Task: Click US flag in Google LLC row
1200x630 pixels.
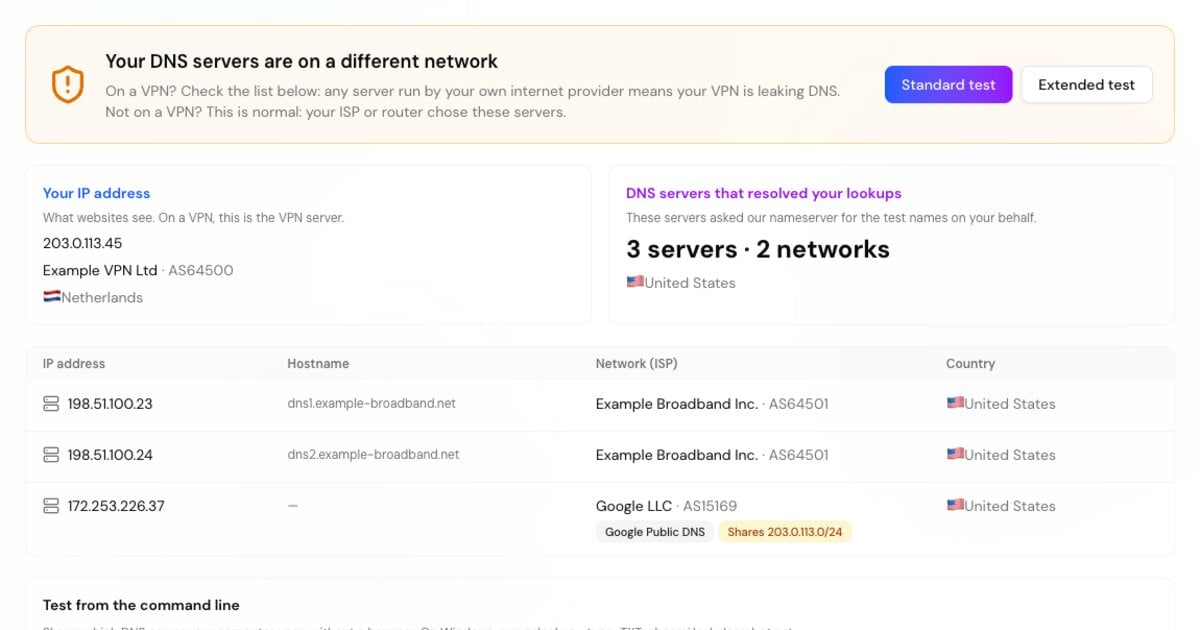Action: (x=955, y=505)
